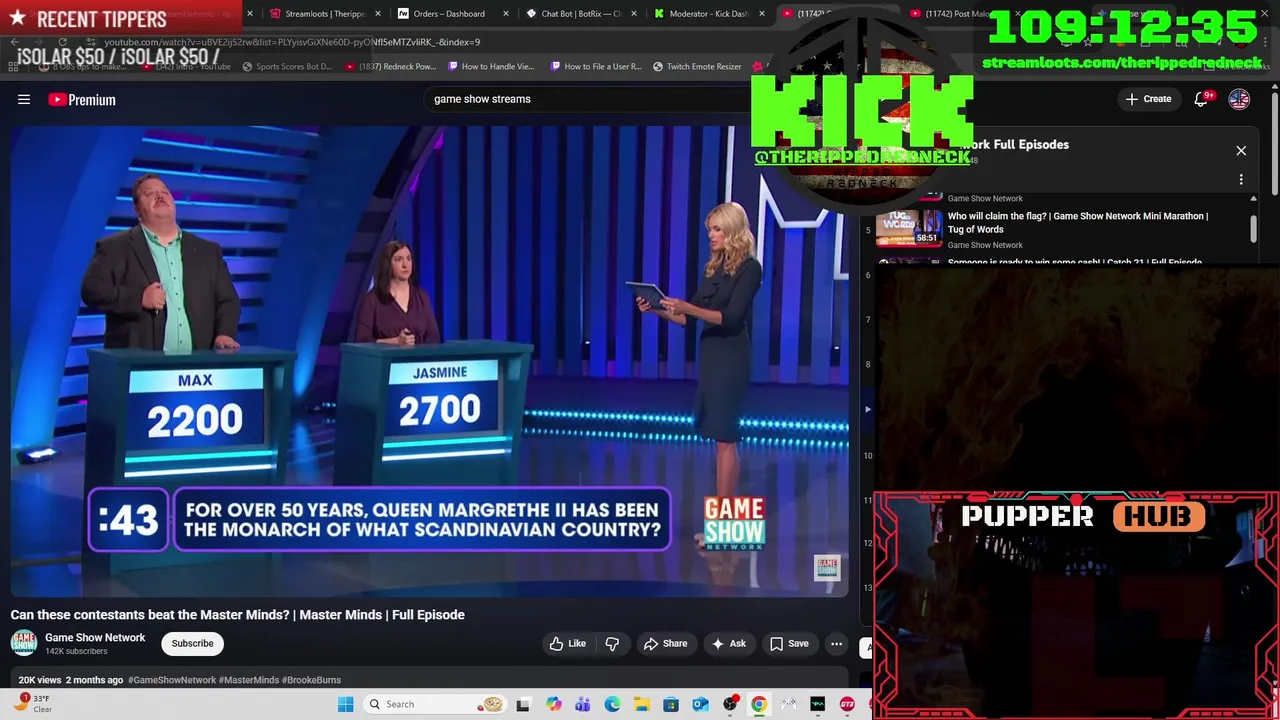Open the Game Show Network channel avatar
The image size is (1280, 720).
(24, 644)
